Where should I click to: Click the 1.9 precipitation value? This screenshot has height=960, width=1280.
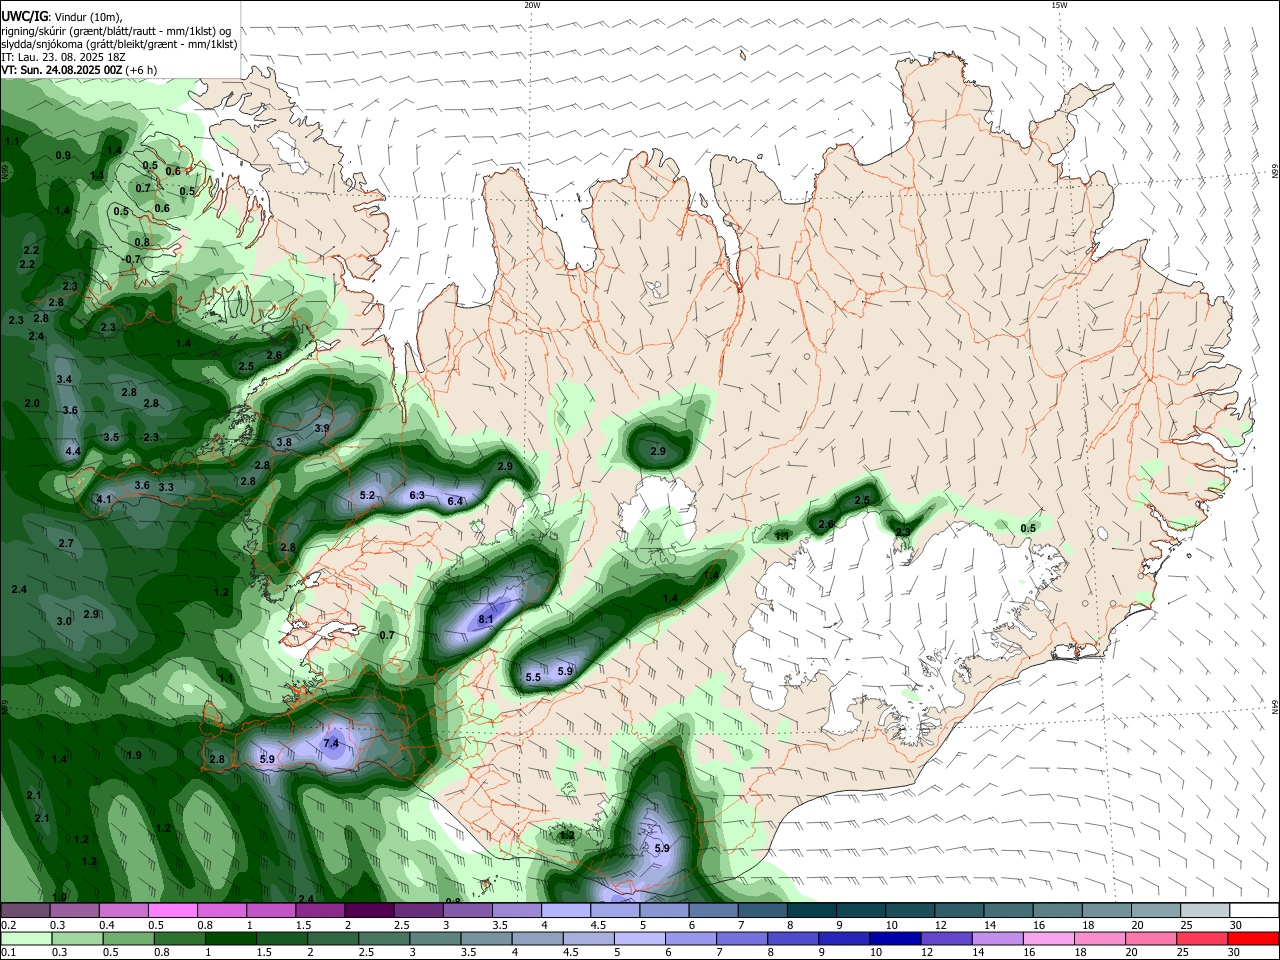click(134, 755)
